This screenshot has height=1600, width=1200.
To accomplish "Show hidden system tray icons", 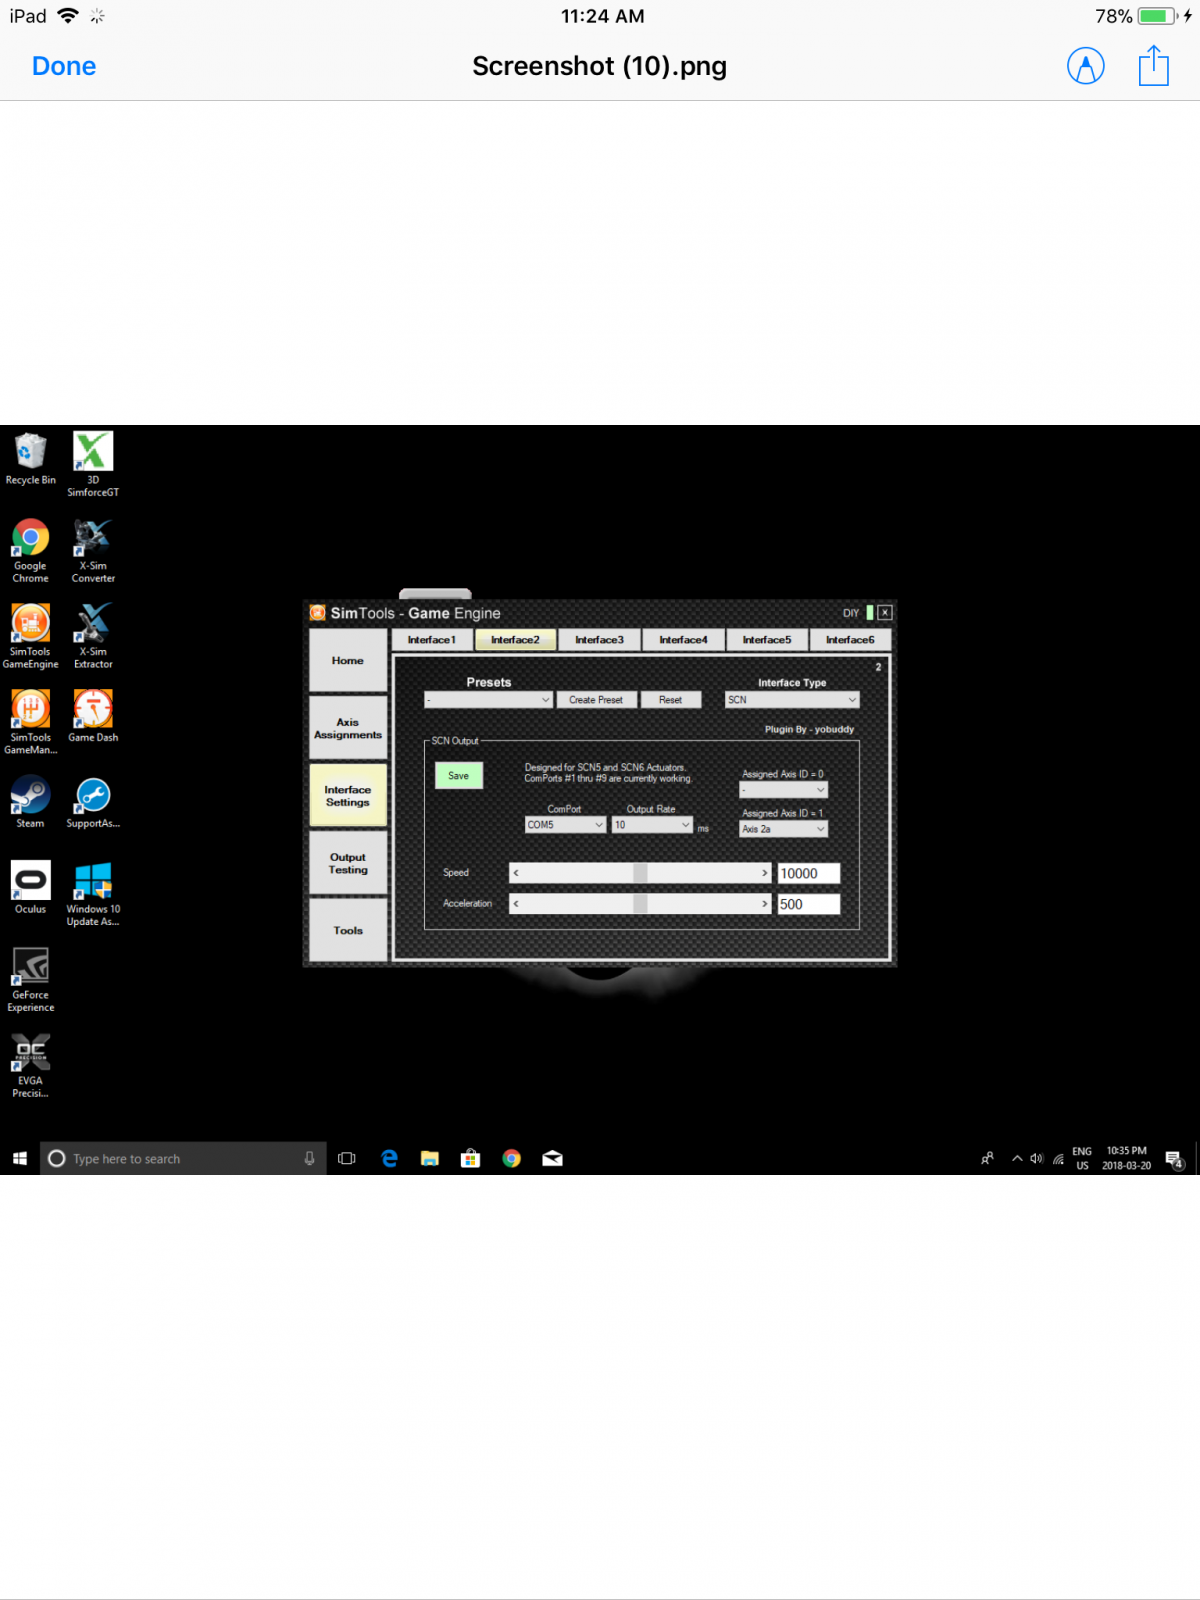I will pyautogui.click(x=1017, y=1158).
